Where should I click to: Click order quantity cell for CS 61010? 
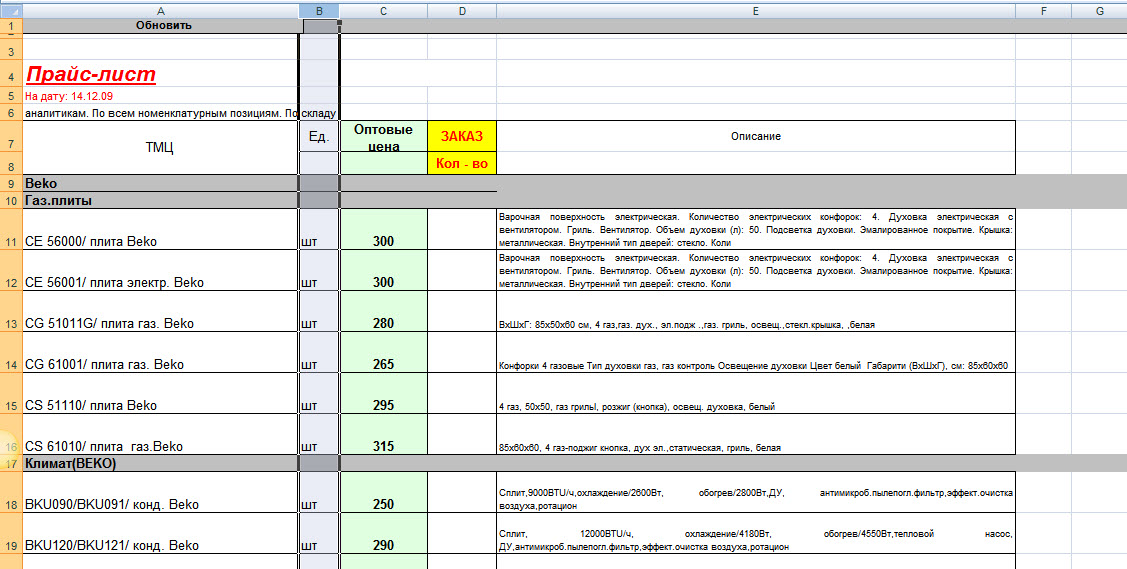coord(461,434)
